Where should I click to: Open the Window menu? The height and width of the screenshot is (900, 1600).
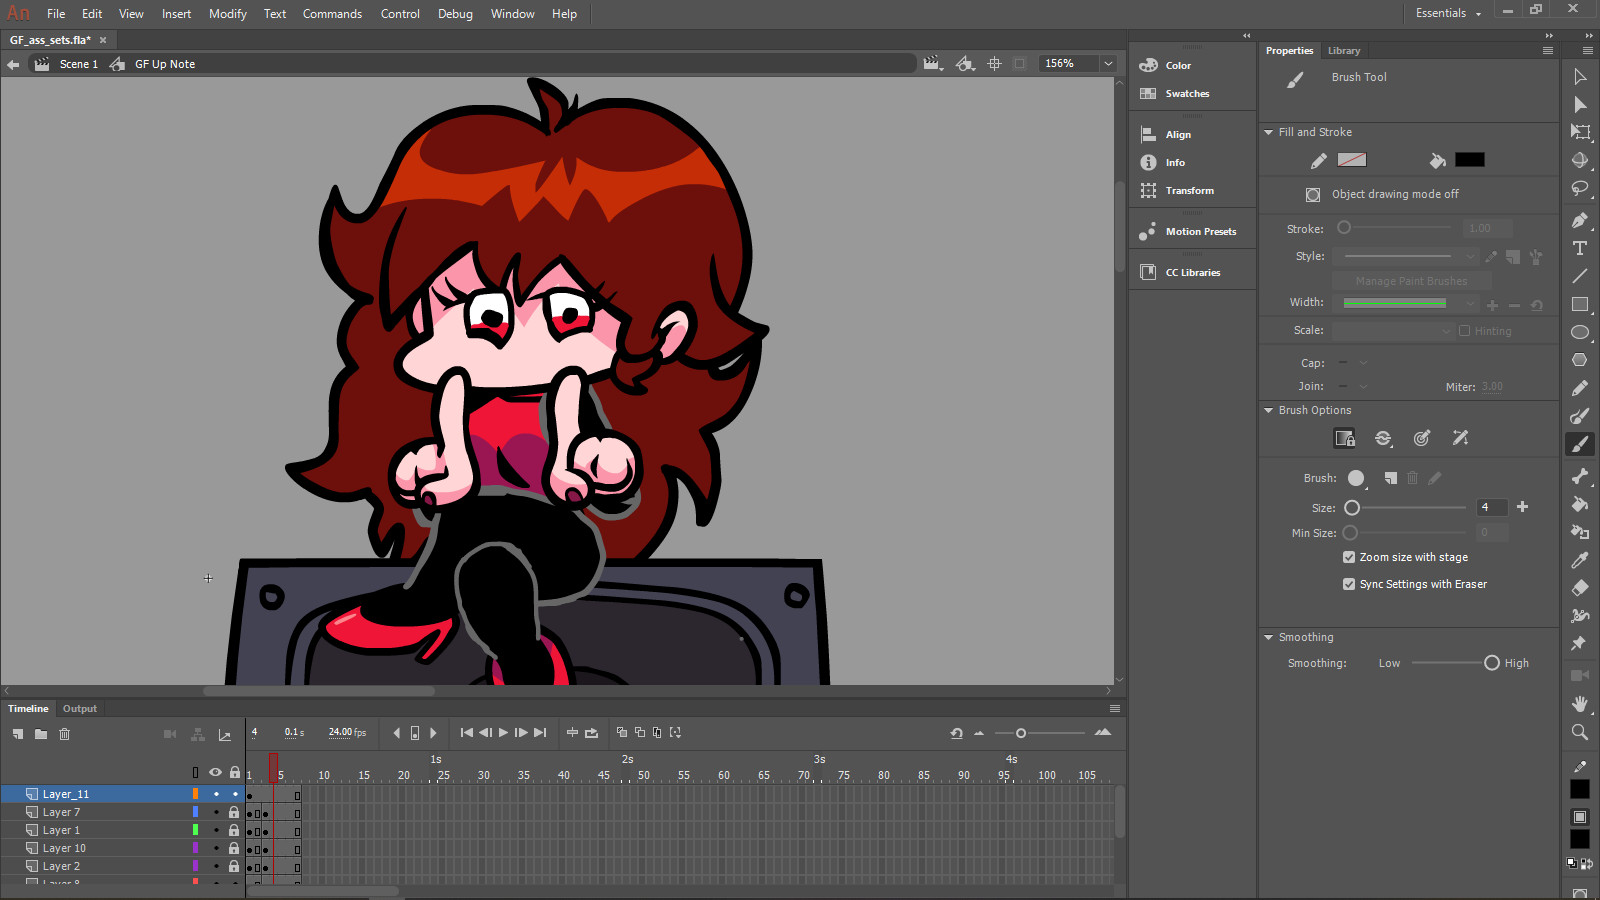click(513, 14)
